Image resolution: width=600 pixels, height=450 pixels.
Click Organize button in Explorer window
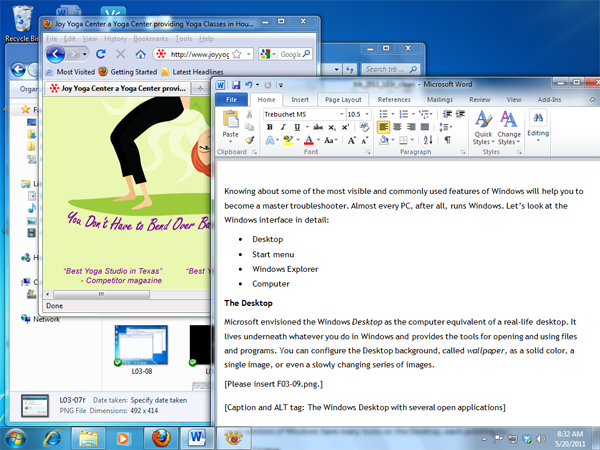tap(29, 89)
